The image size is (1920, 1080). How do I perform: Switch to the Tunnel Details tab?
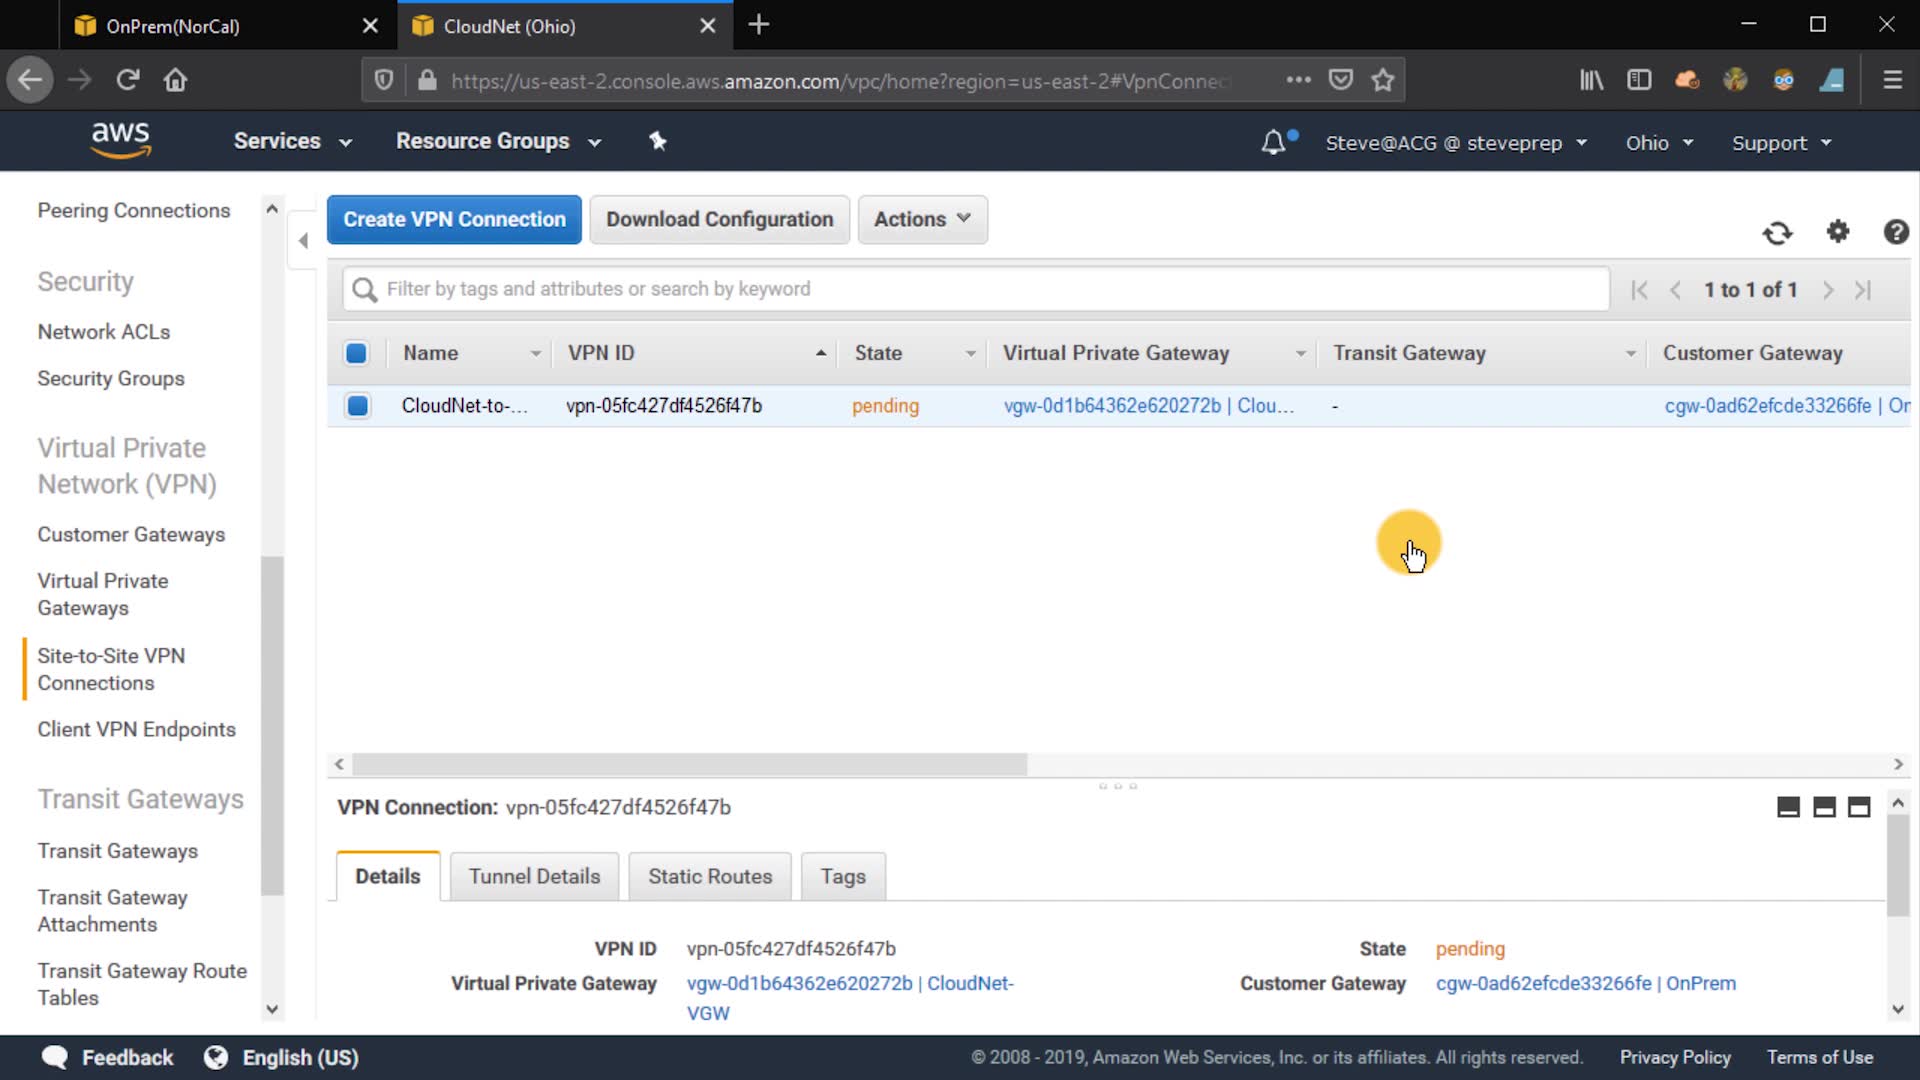[534, 877]
